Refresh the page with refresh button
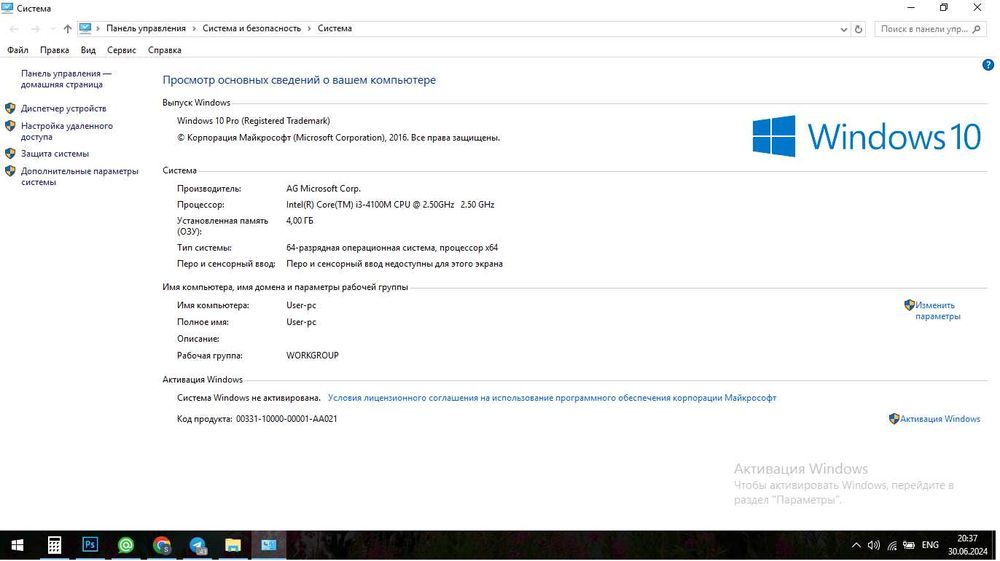 coord(858,29)
